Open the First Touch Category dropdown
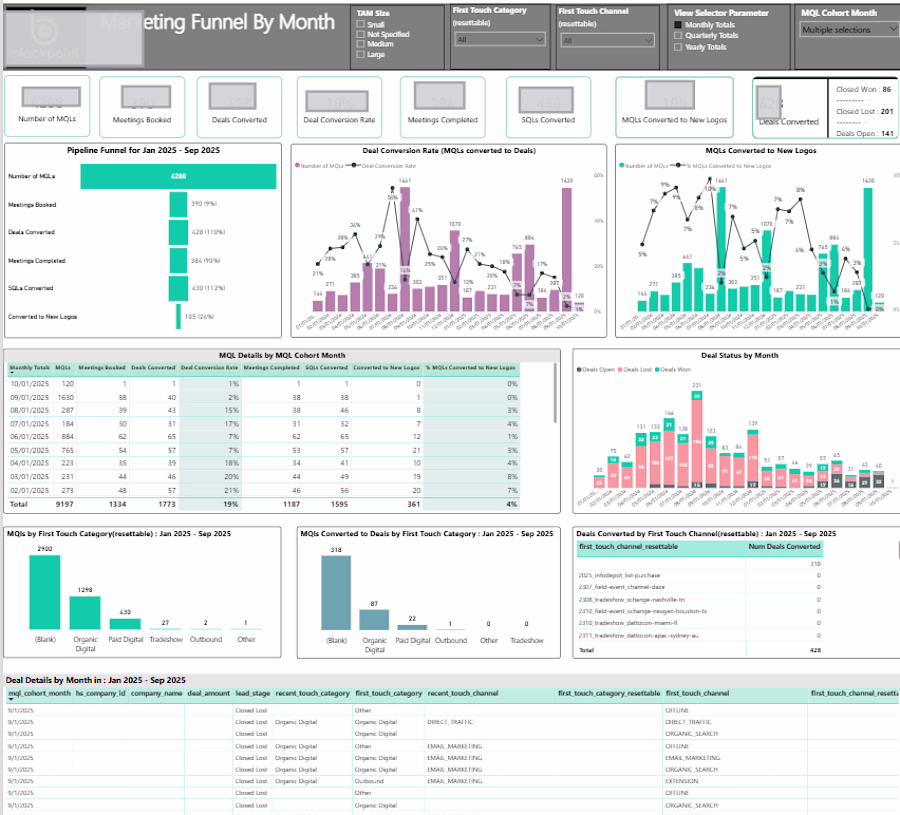 pyautogui.click(x=500, y=40)
